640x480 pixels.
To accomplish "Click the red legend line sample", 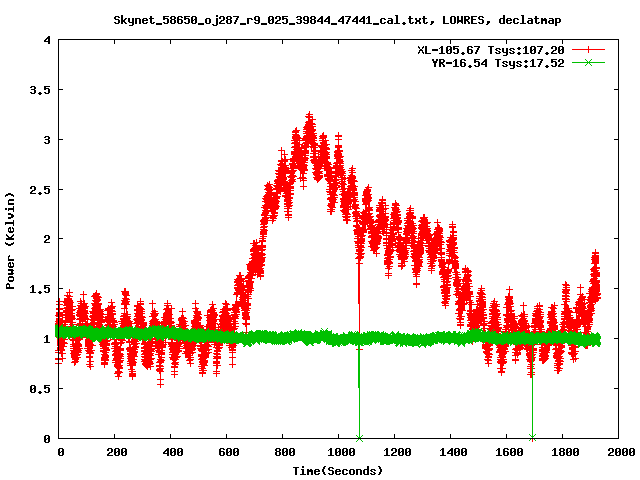I will [x=588, y=50].
